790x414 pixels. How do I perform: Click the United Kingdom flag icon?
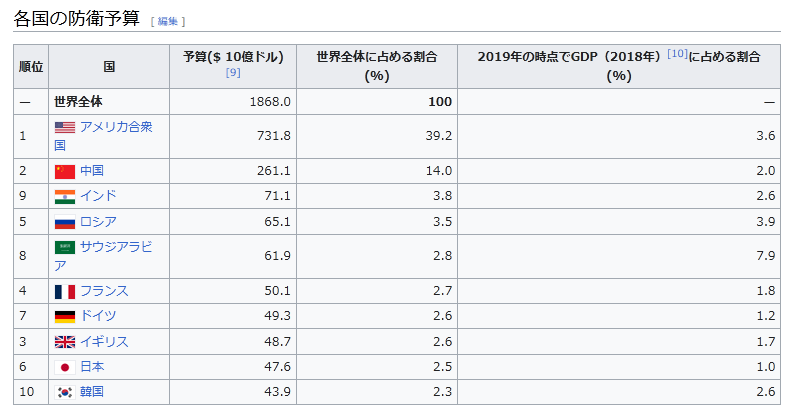coord(65,342)
